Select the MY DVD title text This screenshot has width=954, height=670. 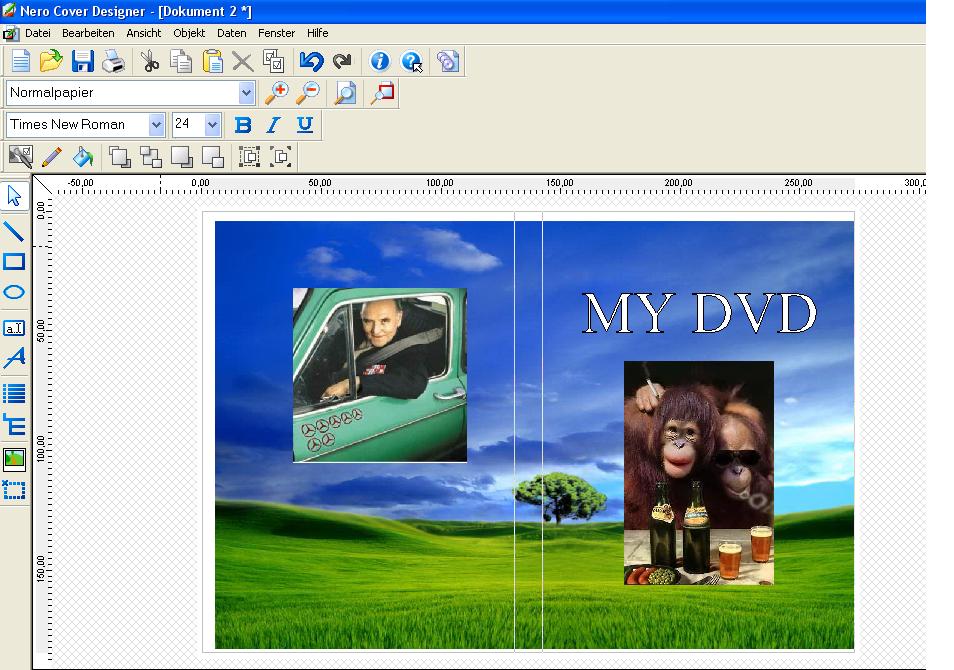[699, 314]
